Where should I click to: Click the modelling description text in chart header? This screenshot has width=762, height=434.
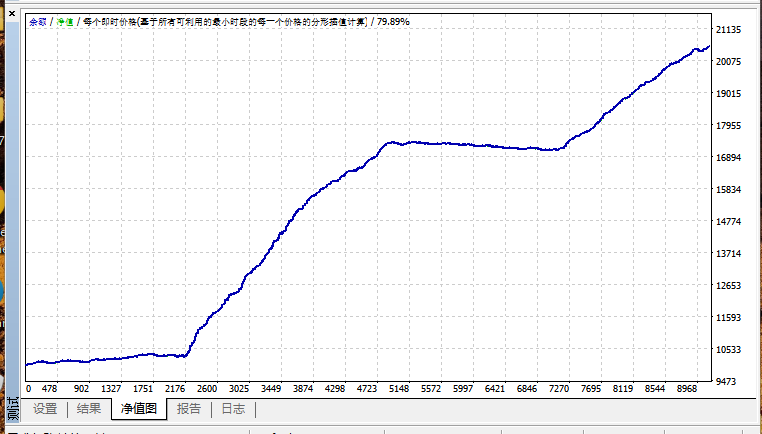point(225,22)
